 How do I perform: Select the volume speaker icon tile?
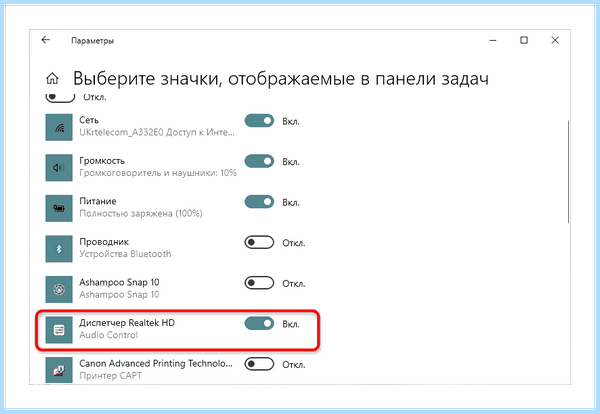(59, 168)
